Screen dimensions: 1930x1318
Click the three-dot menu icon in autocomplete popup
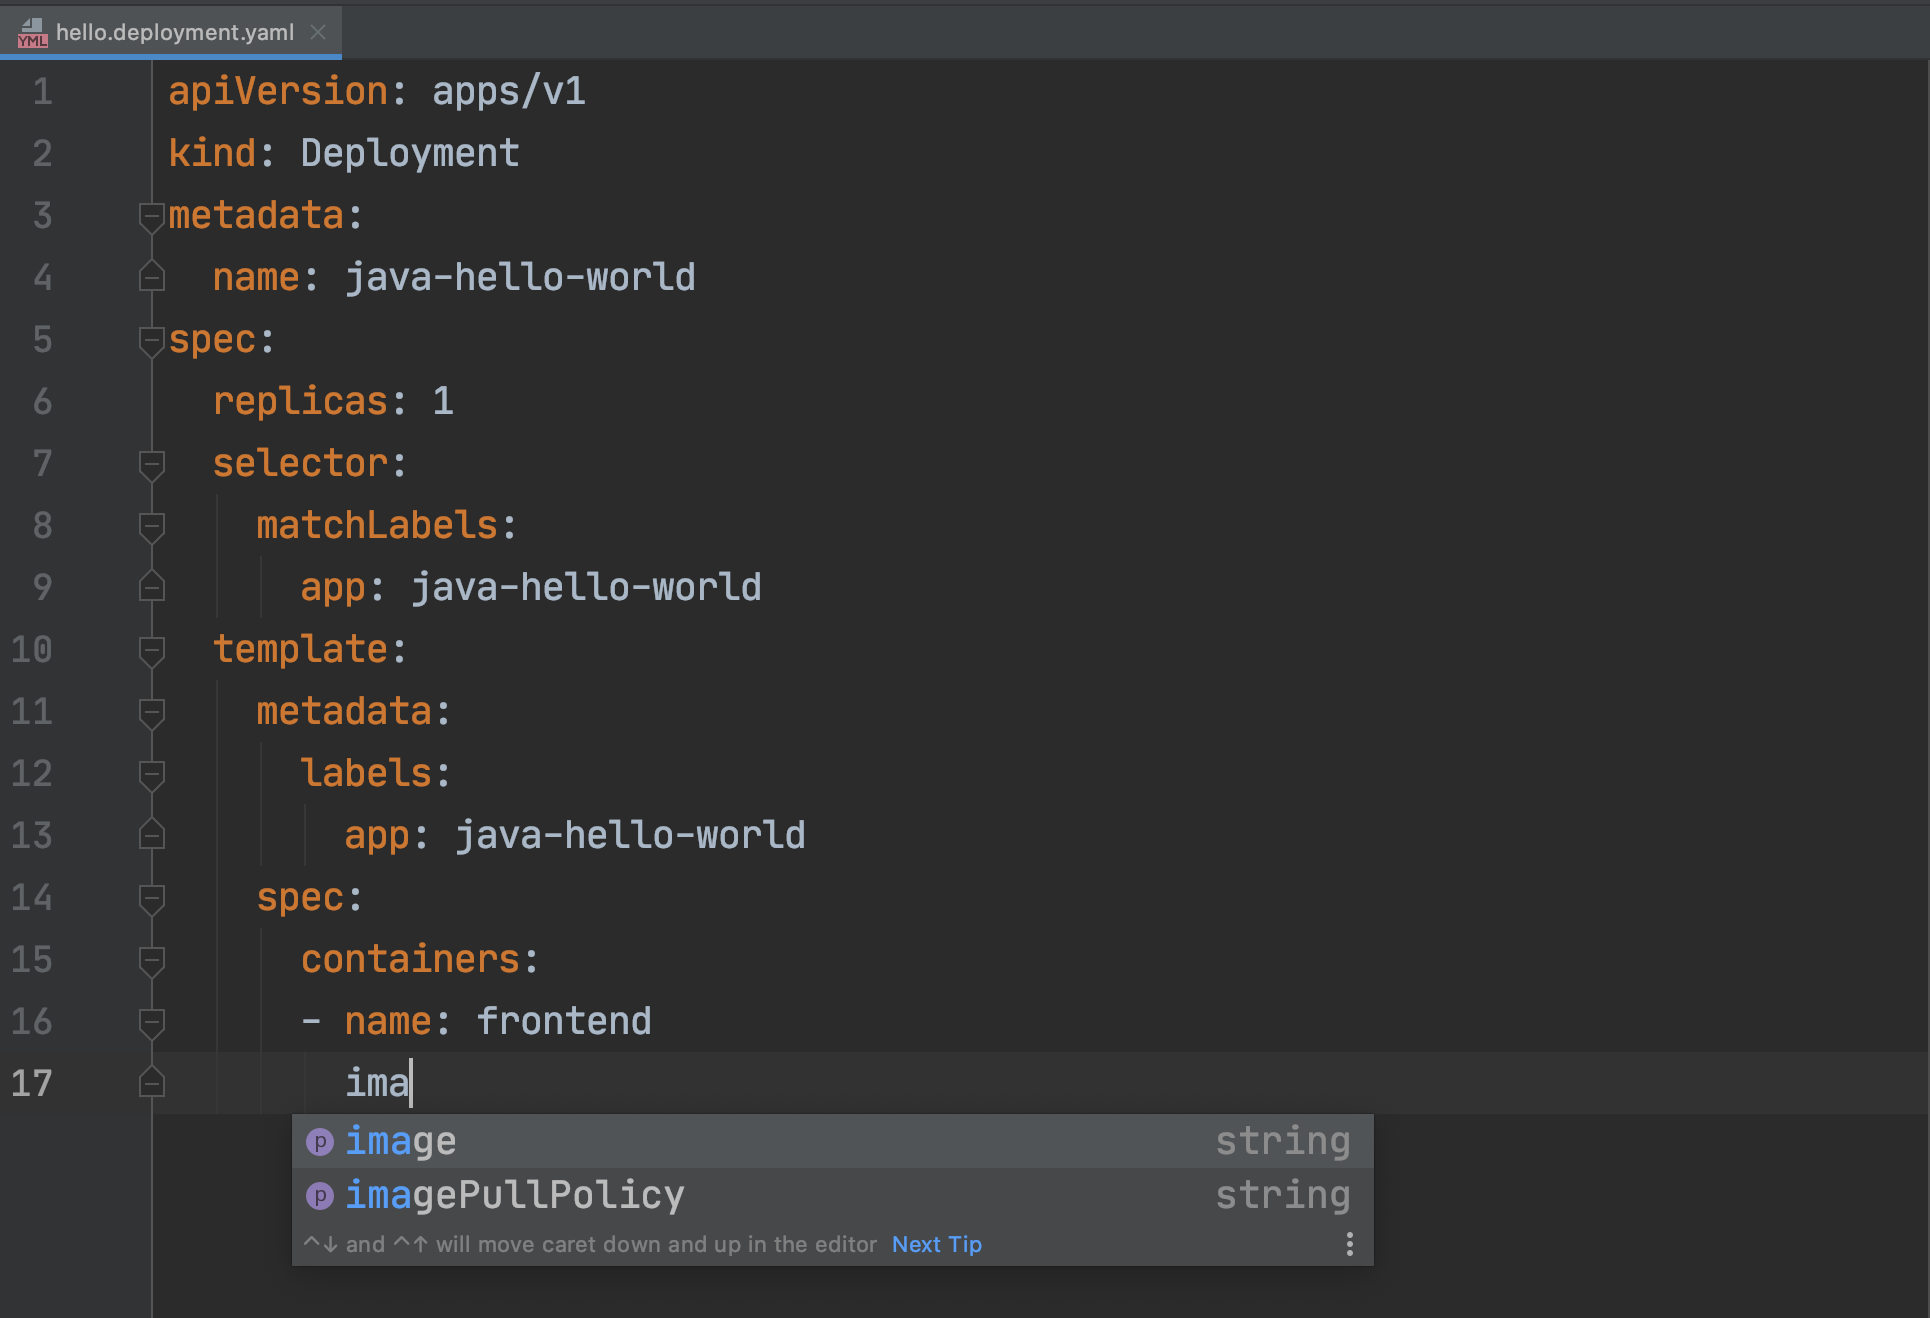[1349, 1245]
